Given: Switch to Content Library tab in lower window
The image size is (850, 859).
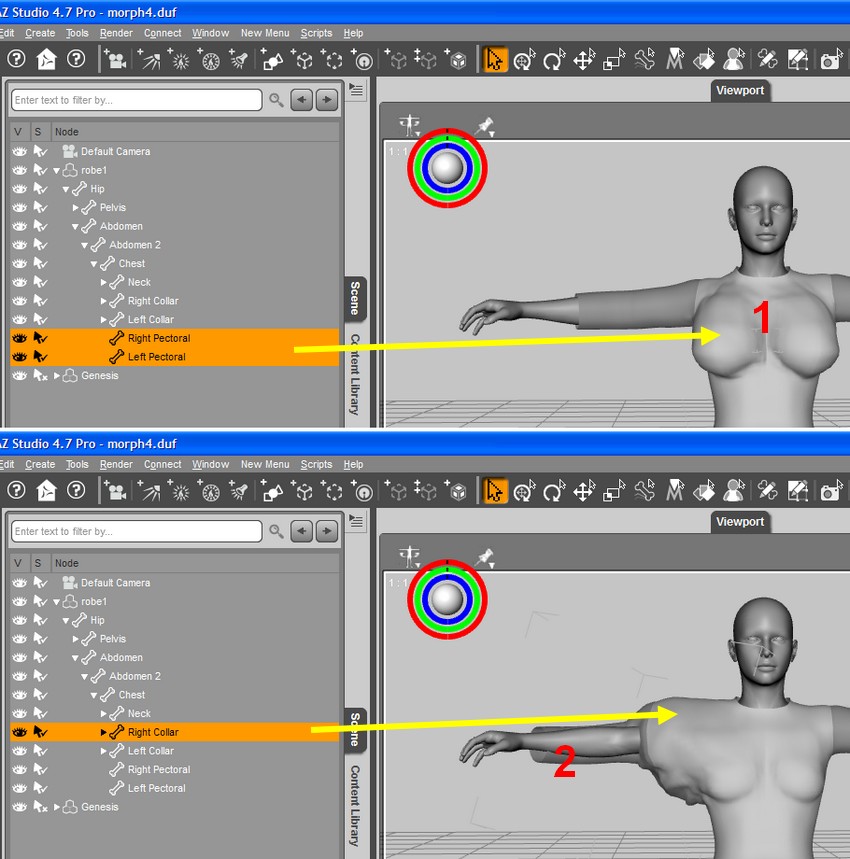Looking at the screenshot, I should tap(355, 805).
